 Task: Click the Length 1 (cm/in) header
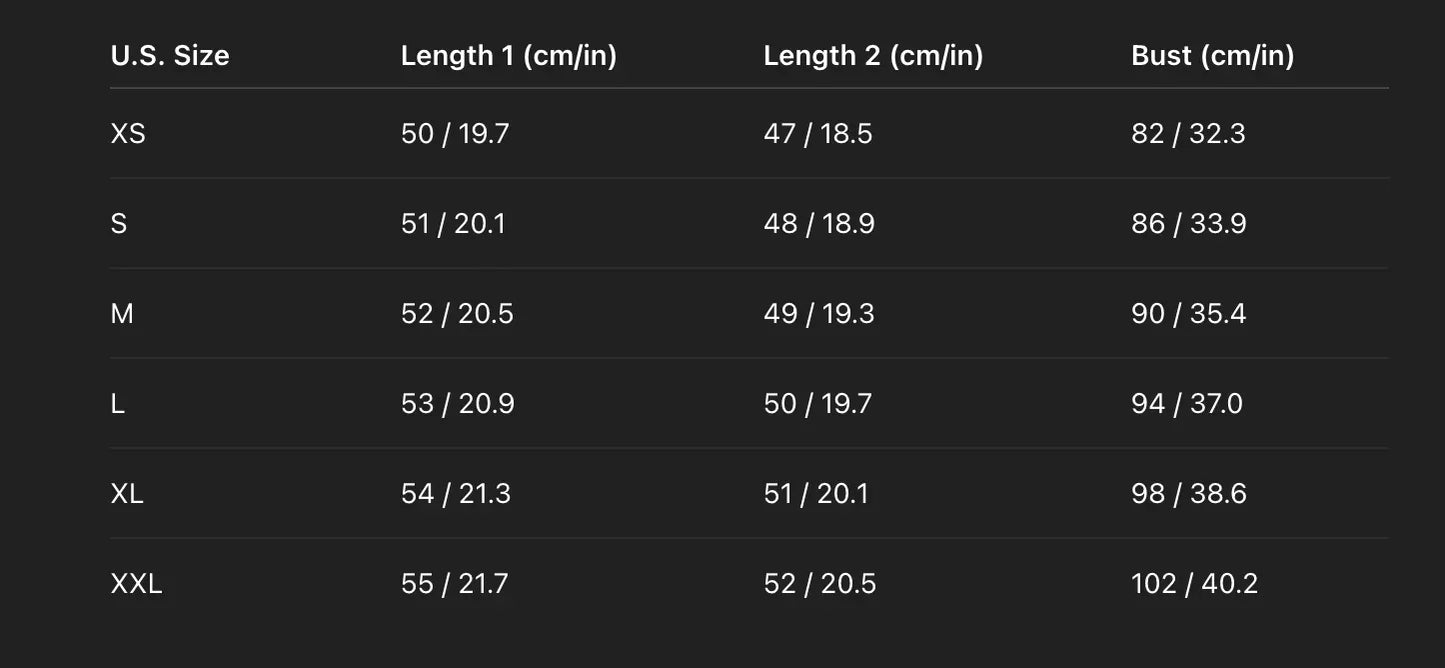click(508, 55)
